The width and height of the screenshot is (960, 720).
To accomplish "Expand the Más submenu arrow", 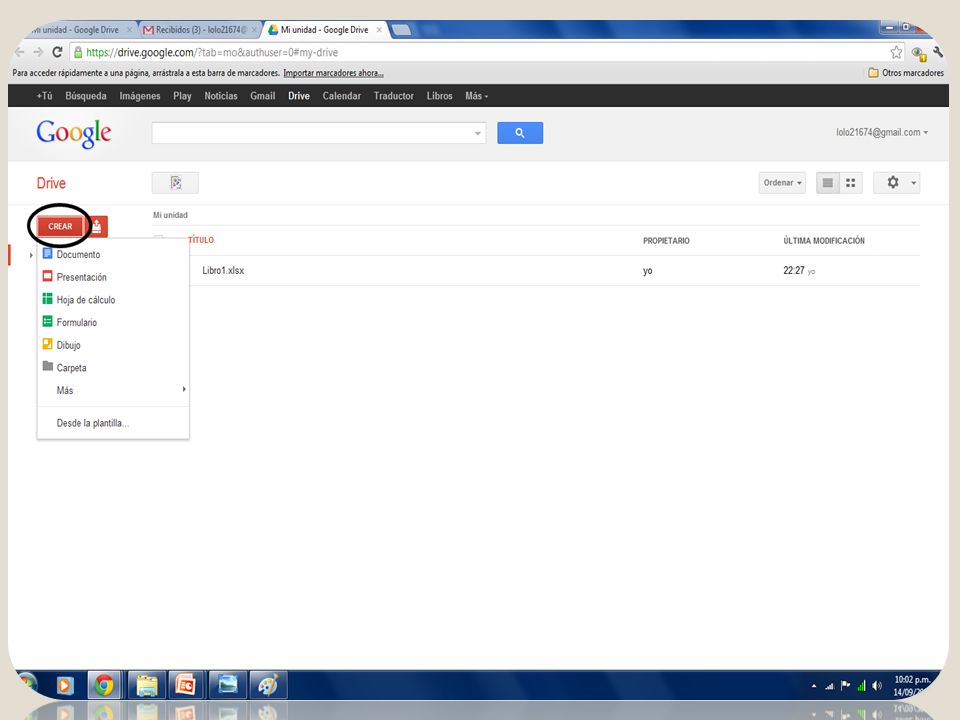I will point(184,389).
